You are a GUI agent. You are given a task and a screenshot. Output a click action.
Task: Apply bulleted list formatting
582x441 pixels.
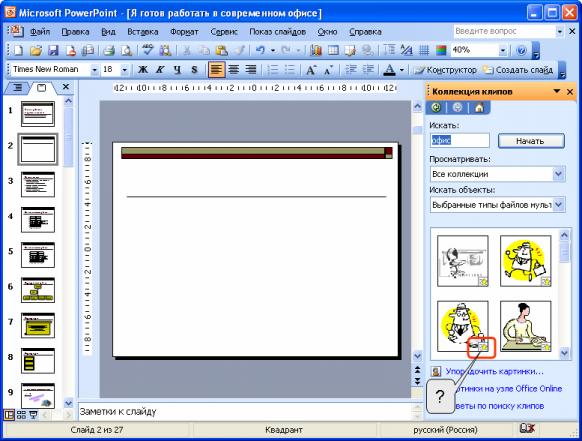(290, 69)
